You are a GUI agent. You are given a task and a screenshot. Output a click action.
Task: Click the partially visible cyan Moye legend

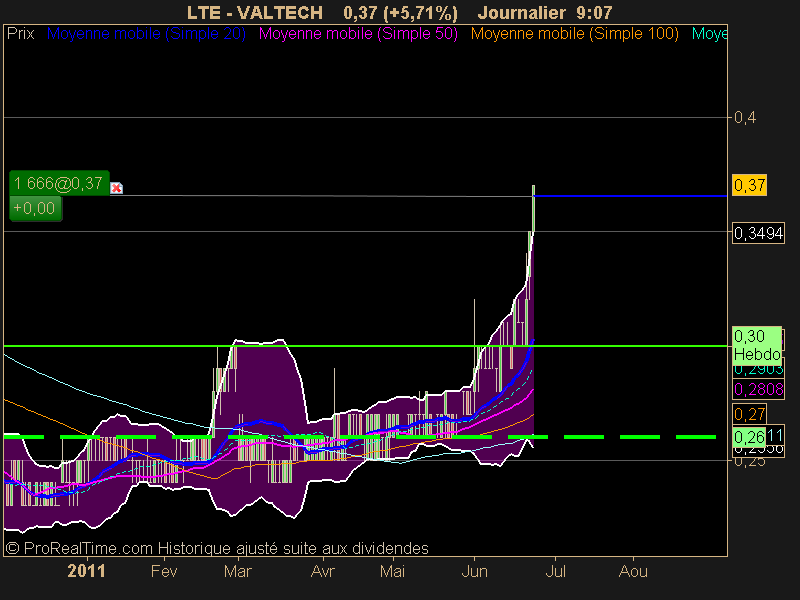click(709, 34)
